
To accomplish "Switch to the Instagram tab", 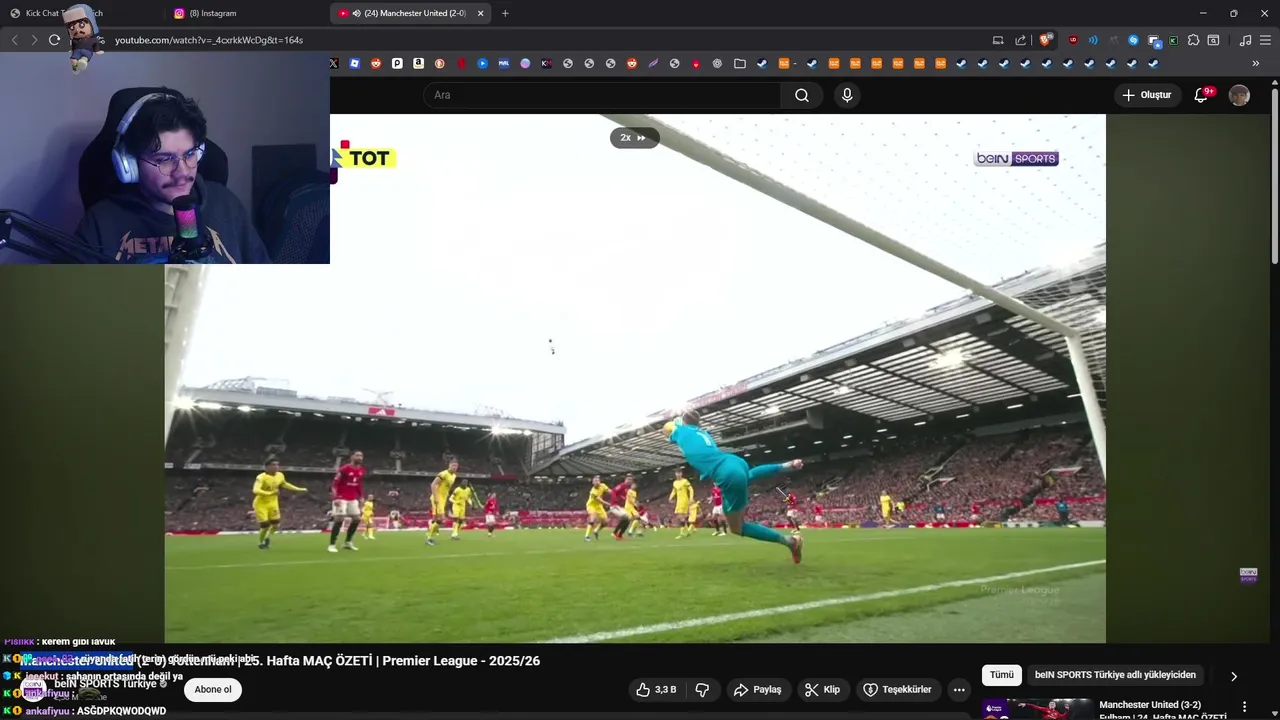I will 247,13.
